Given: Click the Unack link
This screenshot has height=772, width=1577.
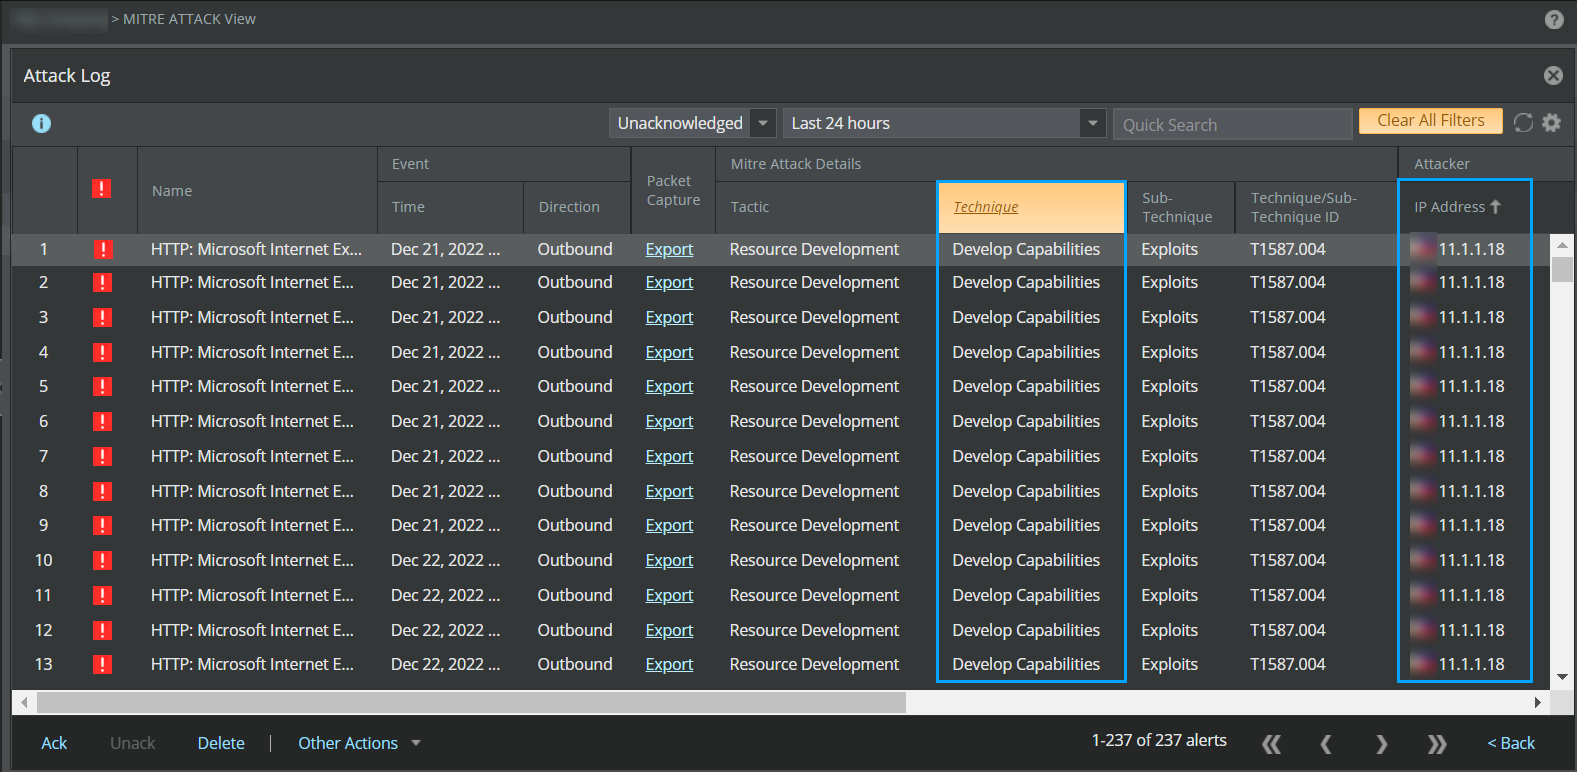Looking at the screenshot, I should coord(132,743).
